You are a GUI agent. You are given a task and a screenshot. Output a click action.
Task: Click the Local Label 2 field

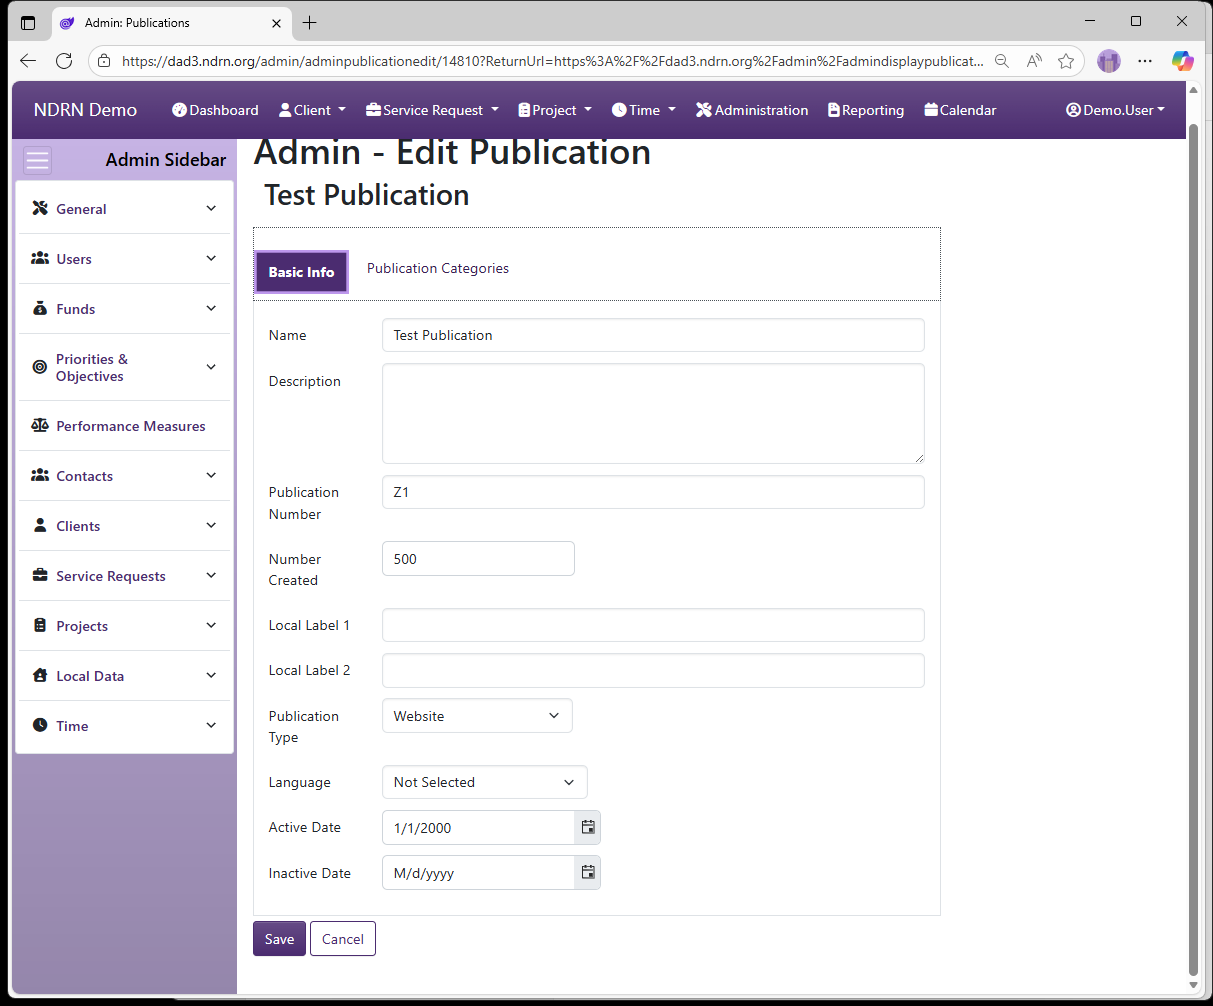(653, 671)
